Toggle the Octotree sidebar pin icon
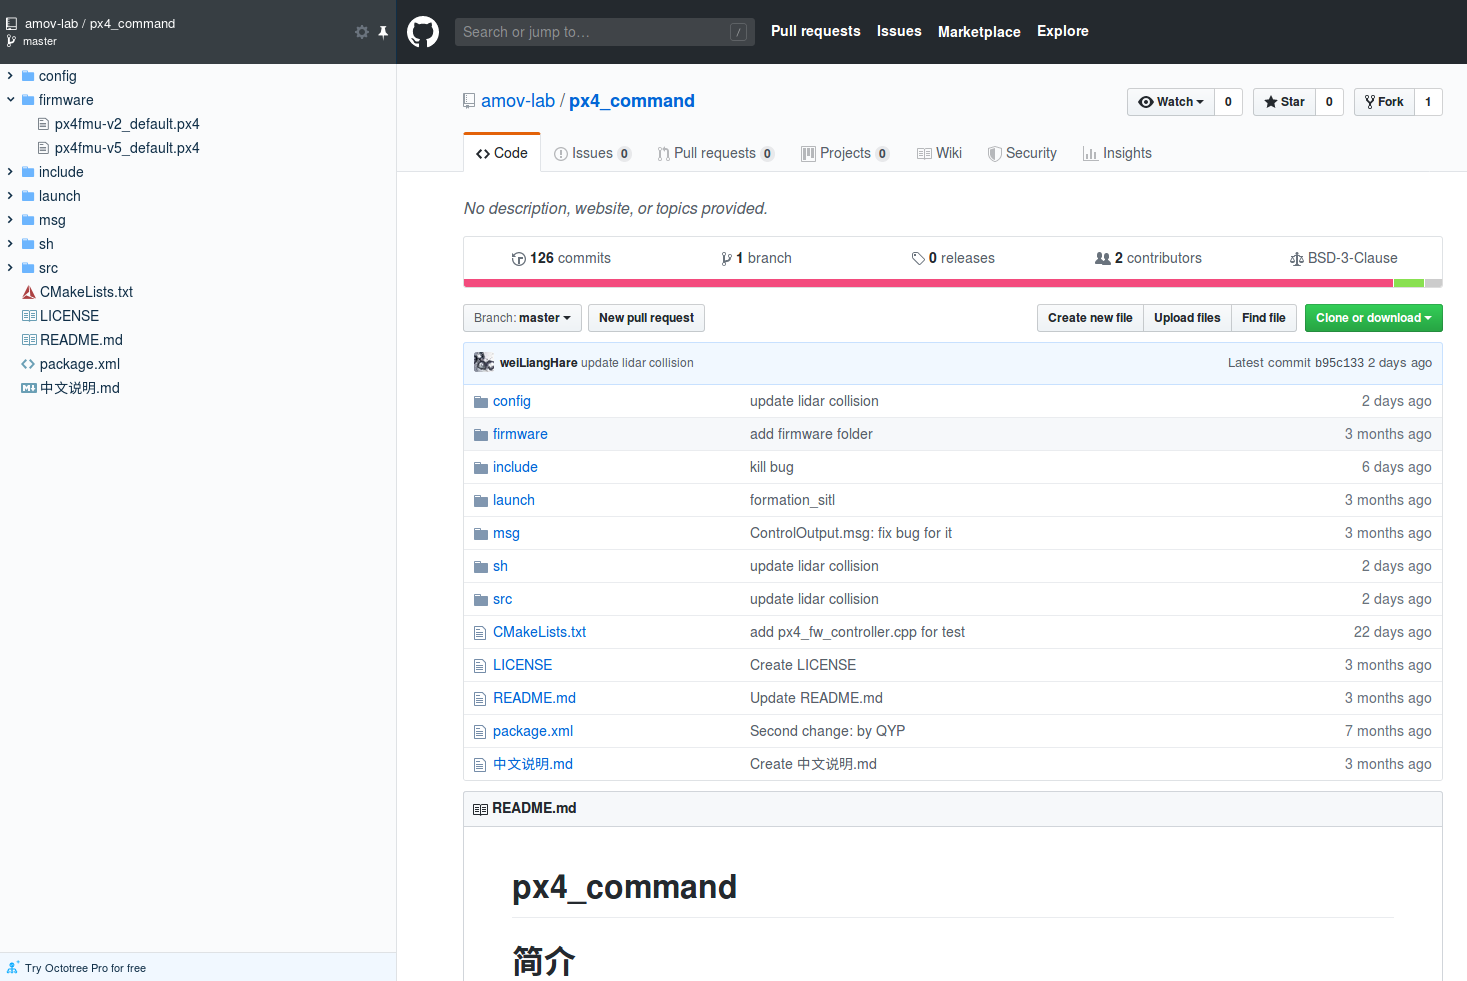The image size is (1467, 981). tap(383, 32)
